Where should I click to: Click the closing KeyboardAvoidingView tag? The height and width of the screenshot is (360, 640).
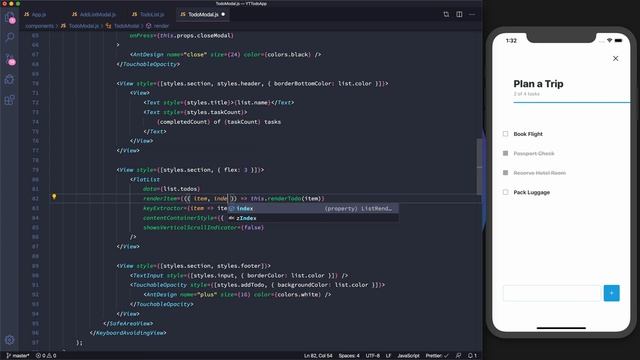point(127,333)
